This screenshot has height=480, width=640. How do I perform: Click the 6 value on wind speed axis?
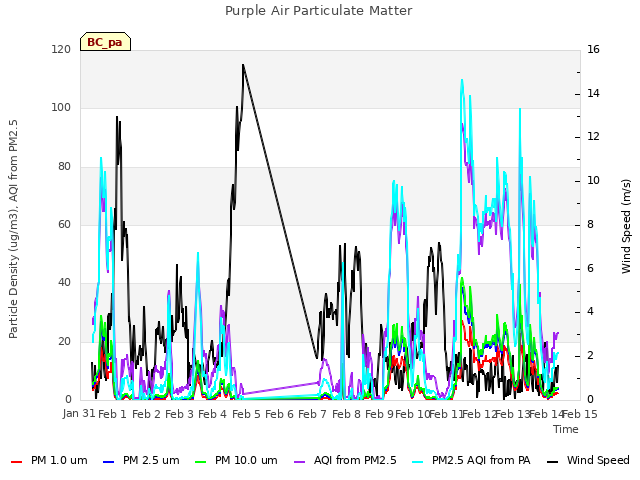591,268
